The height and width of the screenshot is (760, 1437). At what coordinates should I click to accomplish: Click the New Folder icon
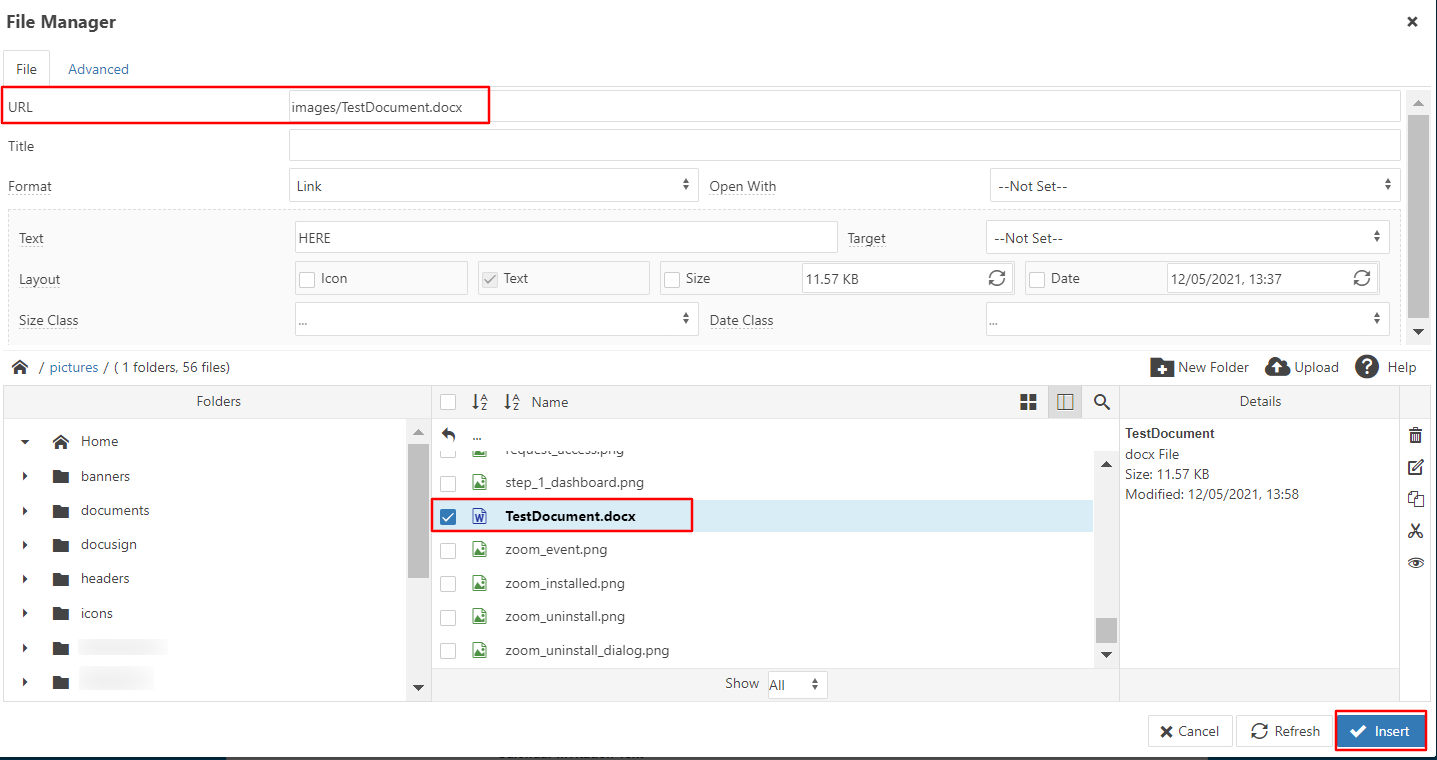click(1162, 367)
